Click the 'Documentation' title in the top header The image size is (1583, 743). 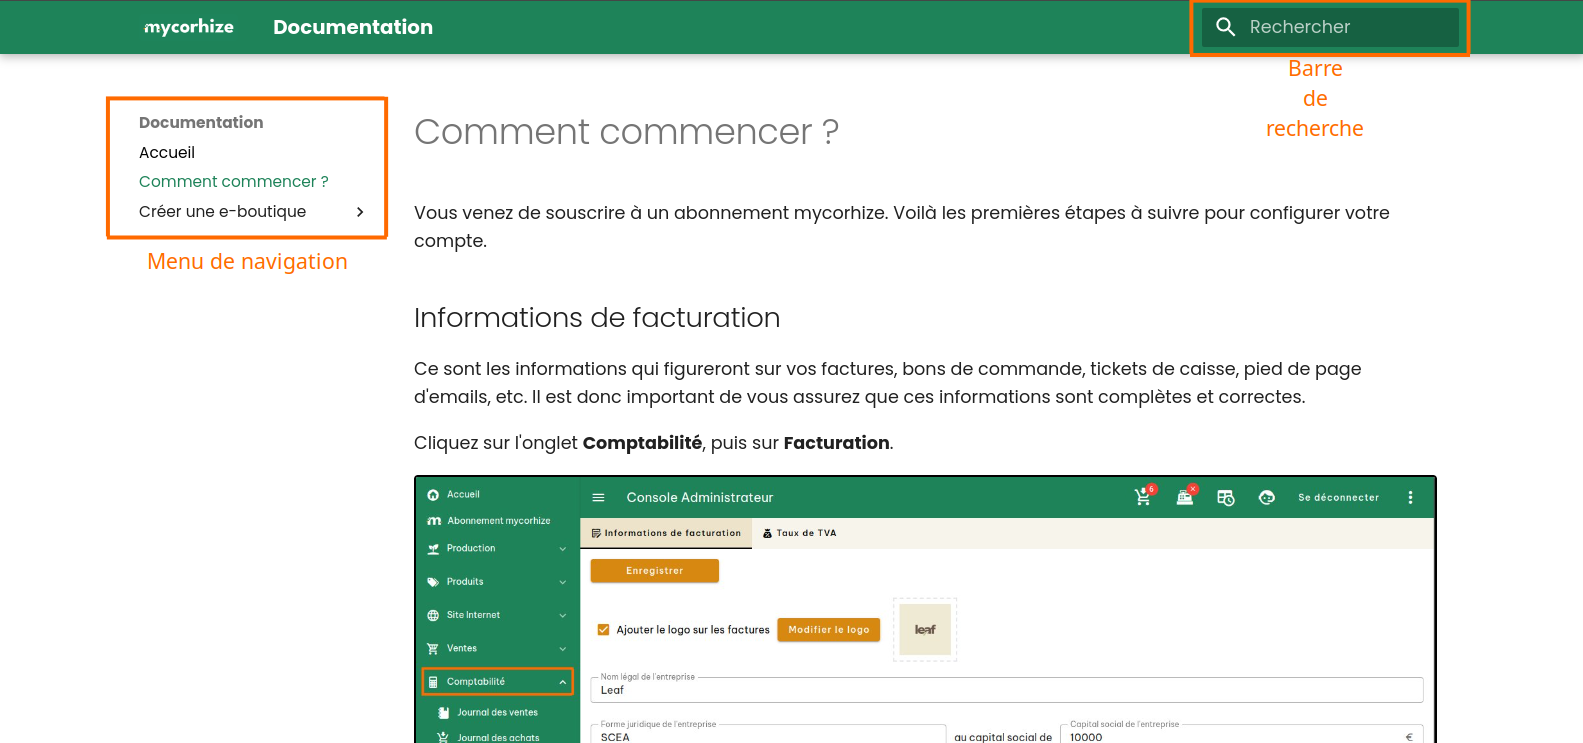(x=353, y=27)
